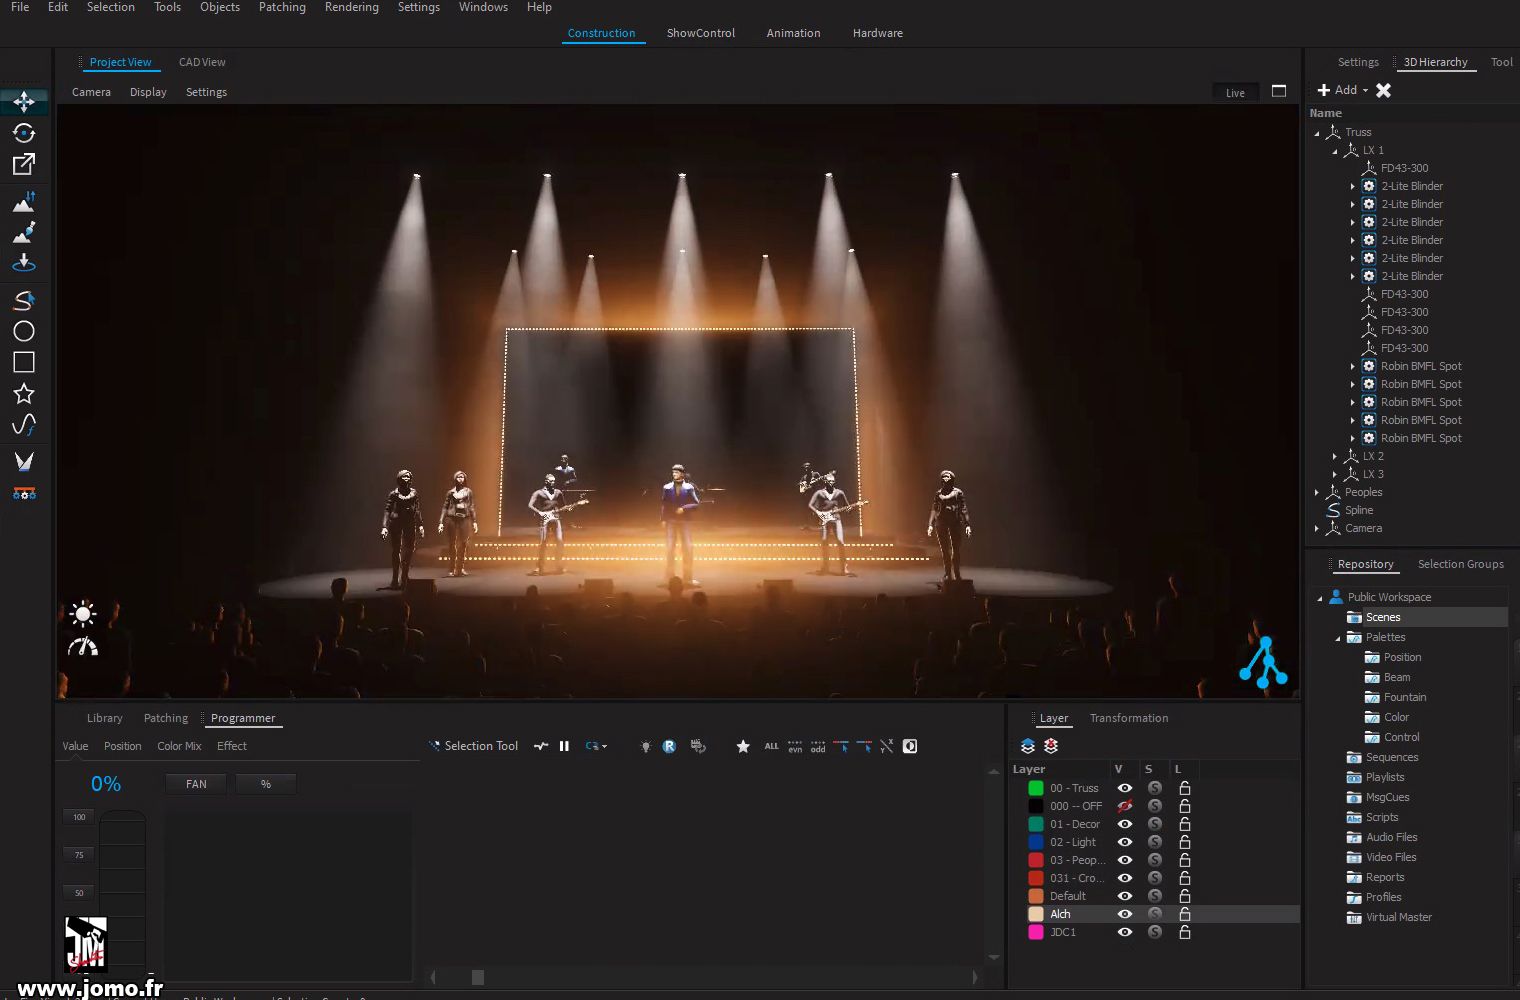Click the pause icon in Programmer toolbar
Viewport: 1520px width, 1000px height.
click(x=564, y=746)
